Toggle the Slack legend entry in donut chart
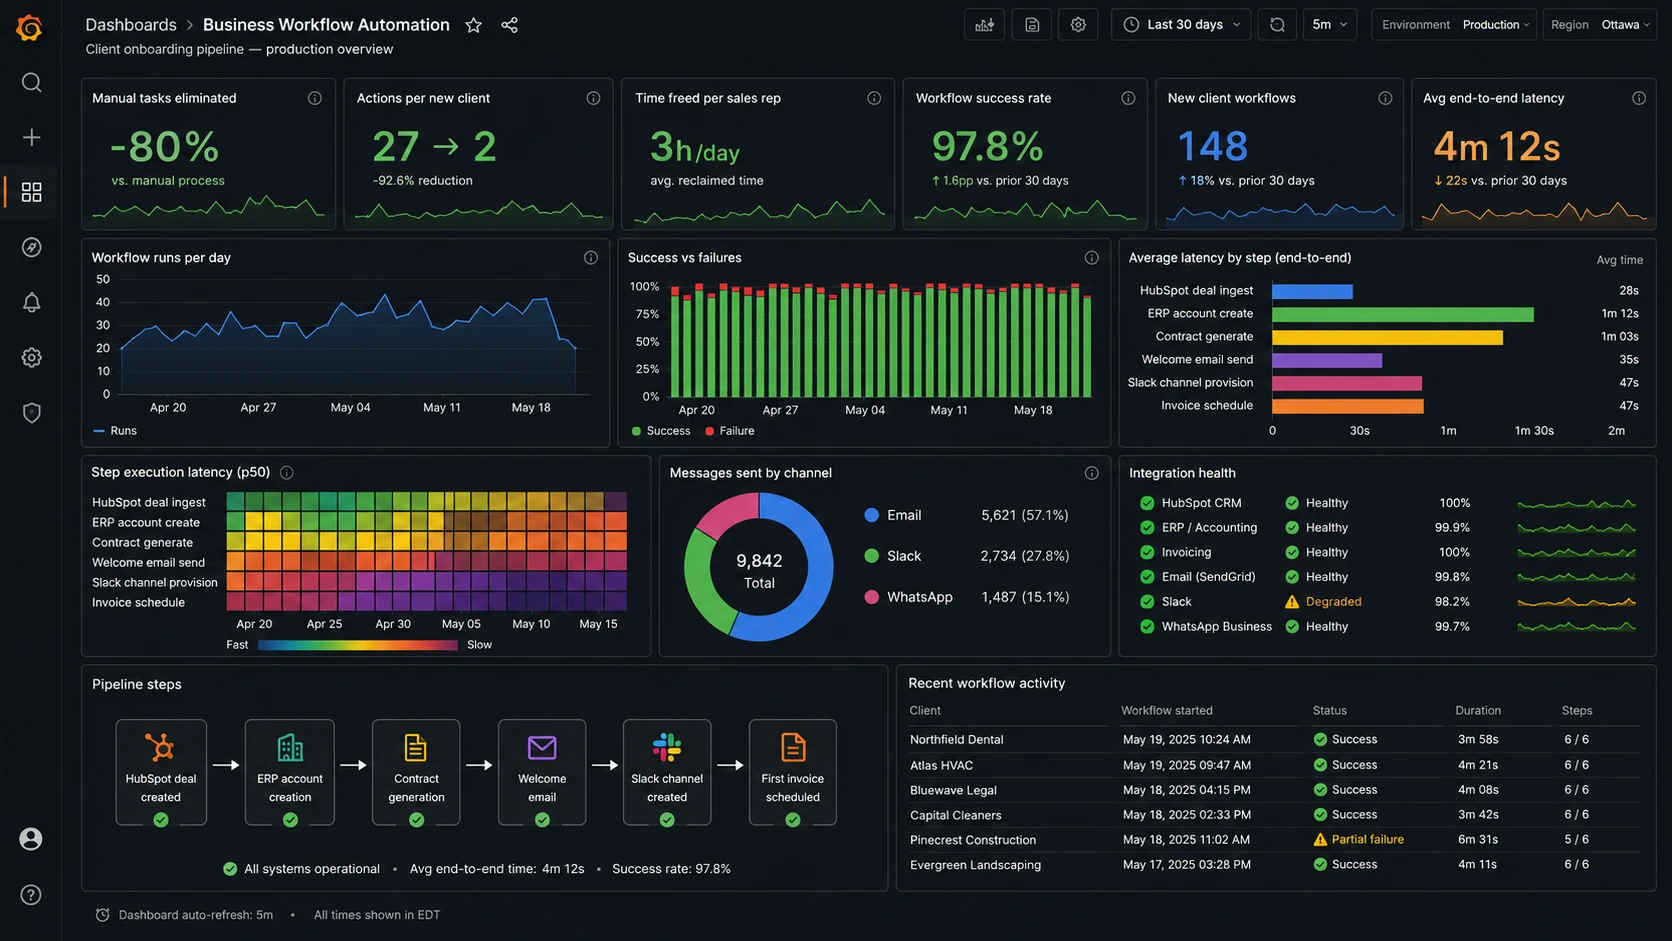This screenshot has width=1672, height=941. [x=893, y=556]
